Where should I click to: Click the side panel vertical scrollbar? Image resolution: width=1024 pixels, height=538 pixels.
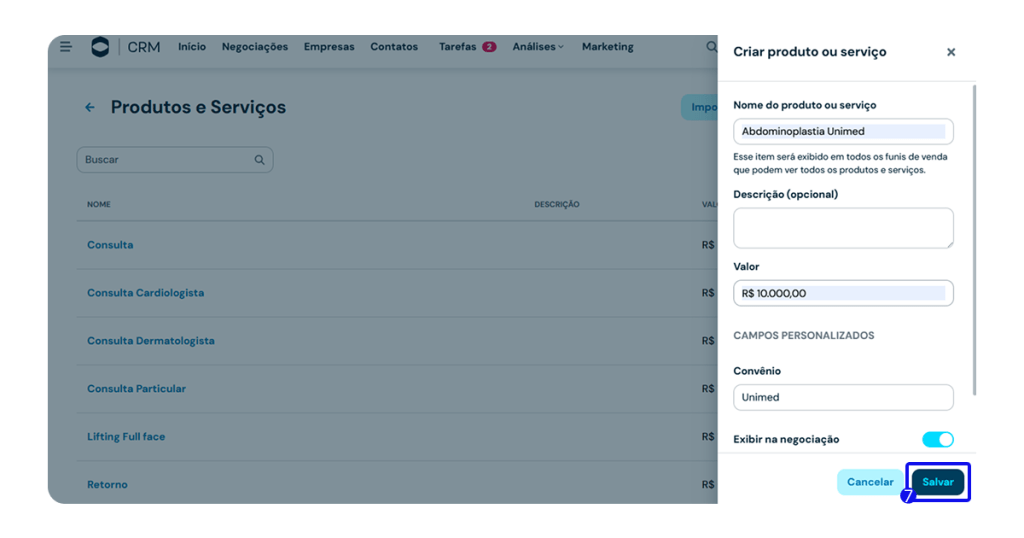tap(974, 240)
